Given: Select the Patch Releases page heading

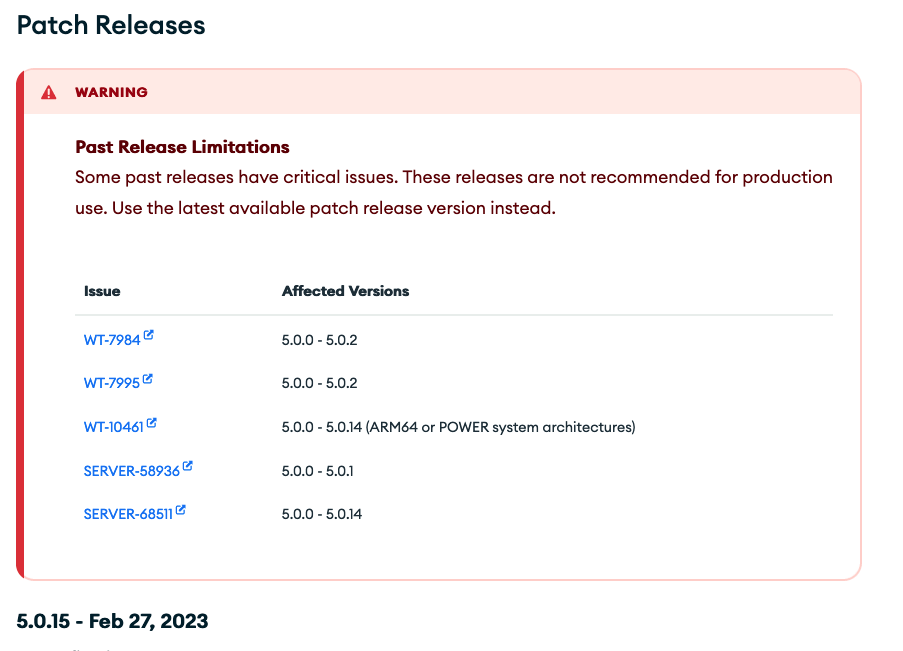Looking at the screenshot, I should tap(110, 25).
